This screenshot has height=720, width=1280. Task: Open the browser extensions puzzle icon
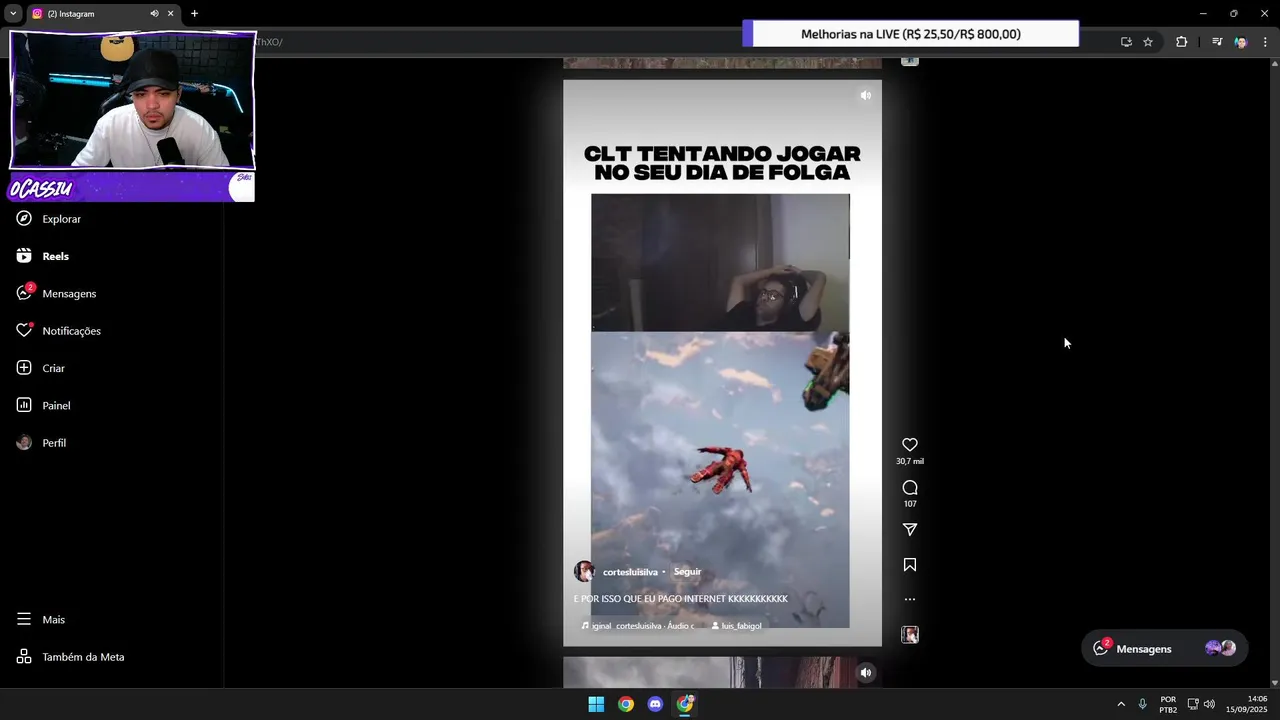pyautogui.click(x=1182, y=42)
